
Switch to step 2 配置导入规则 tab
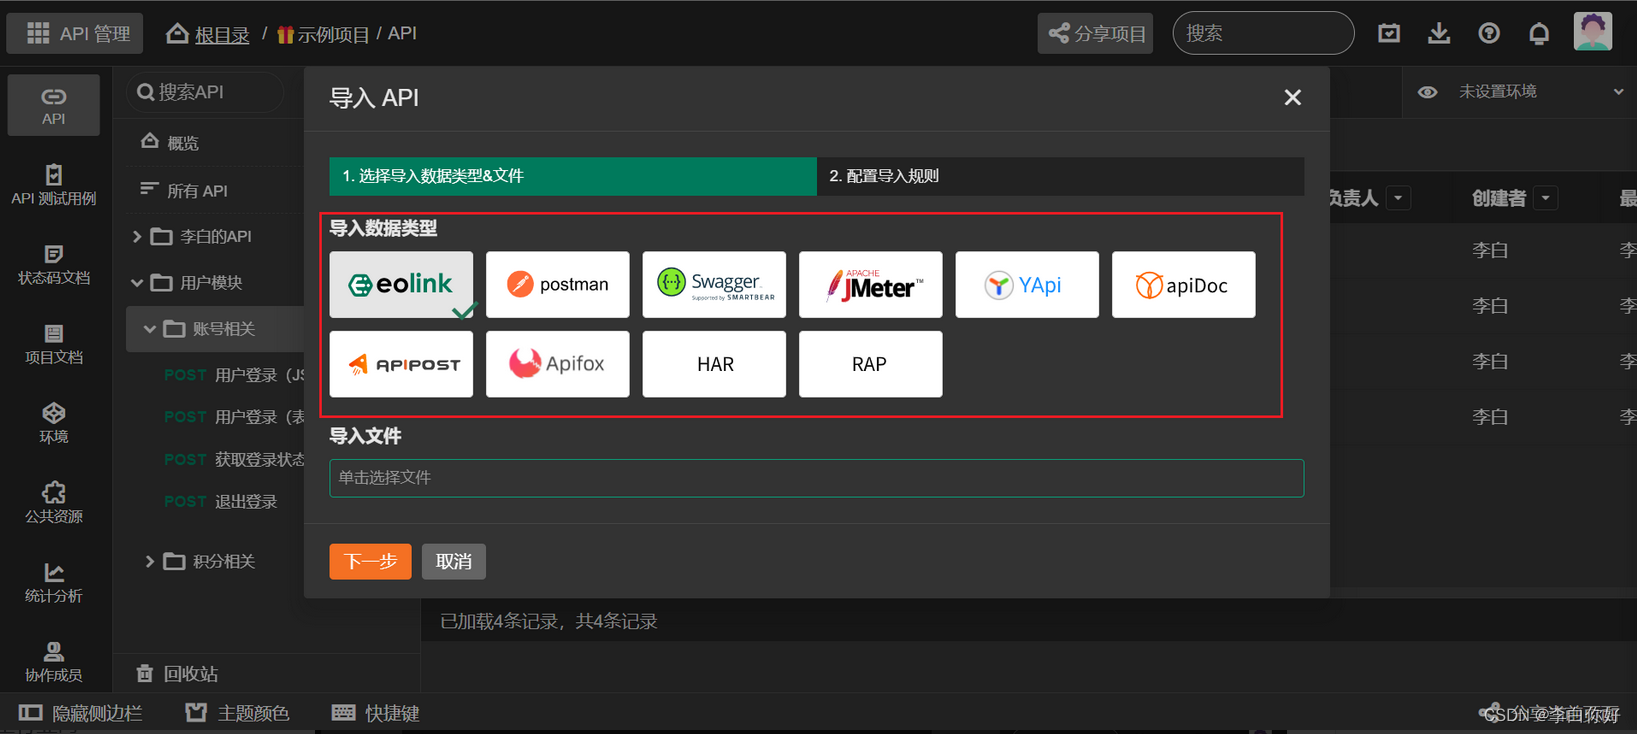click(1060, 176)
